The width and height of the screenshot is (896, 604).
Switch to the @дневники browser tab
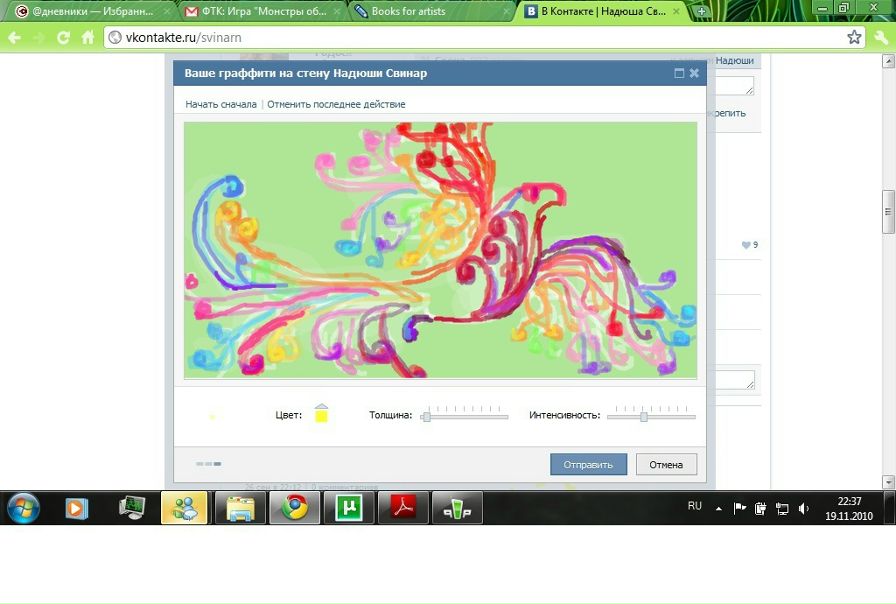(x=88, y=11)
